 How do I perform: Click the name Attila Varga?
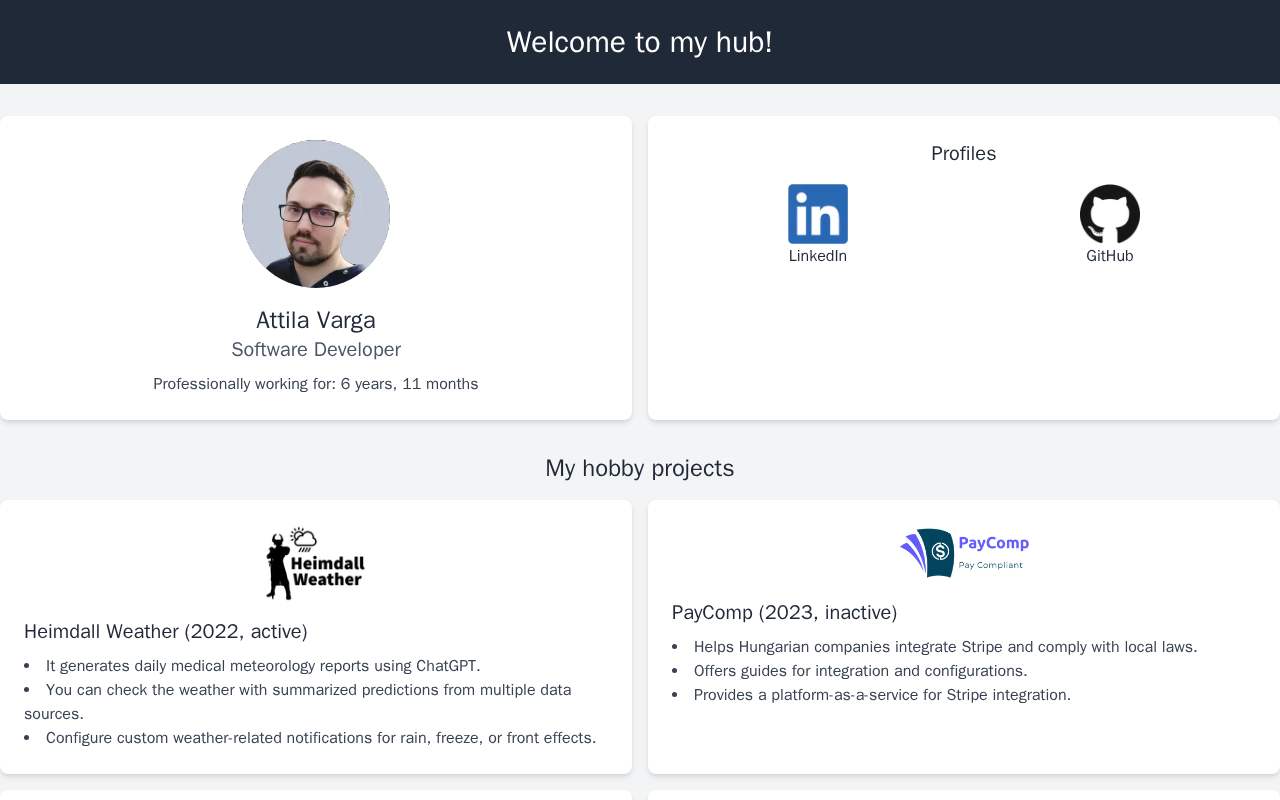pos(316,320)
